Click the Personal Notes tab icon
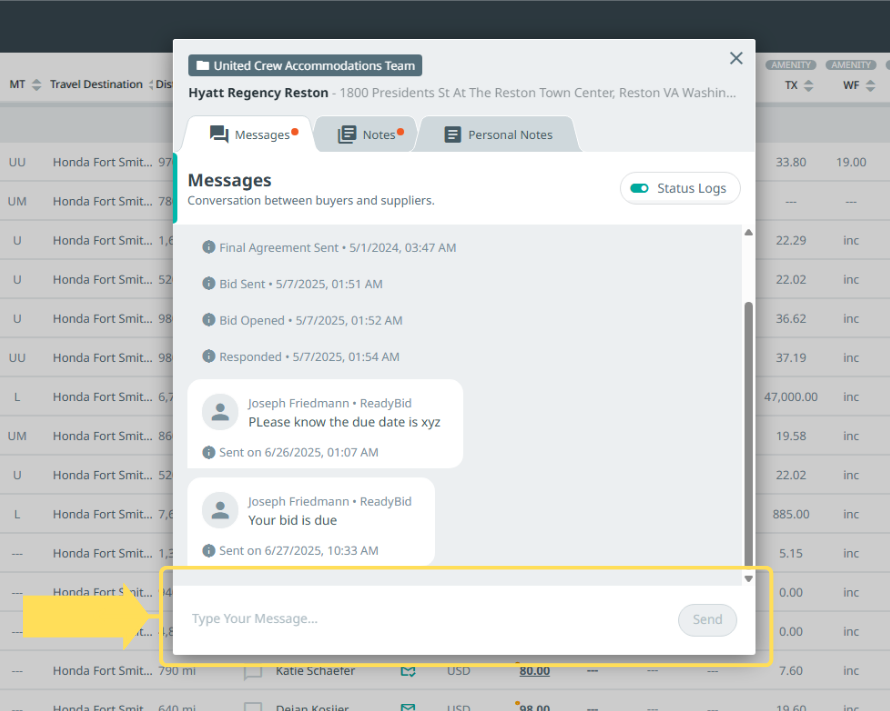The image size is (890, 711). coord(452,134)
